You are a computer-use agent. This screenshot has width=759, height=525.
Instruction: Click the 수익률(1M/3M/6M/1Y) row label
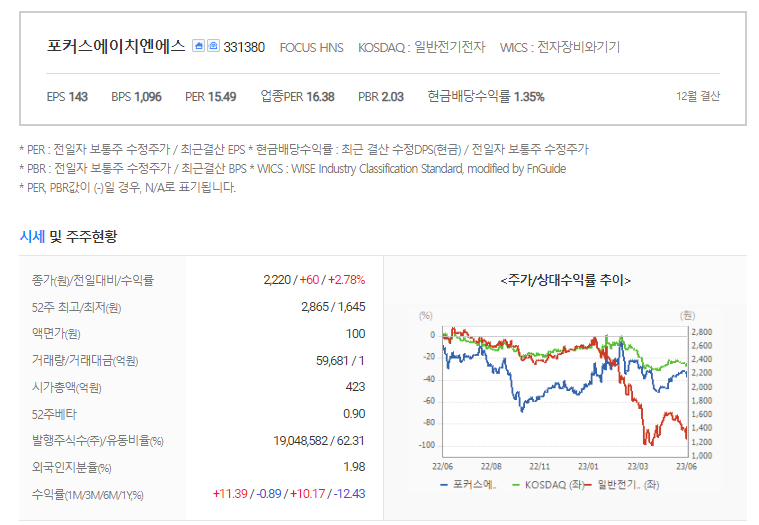coord(88,495)
